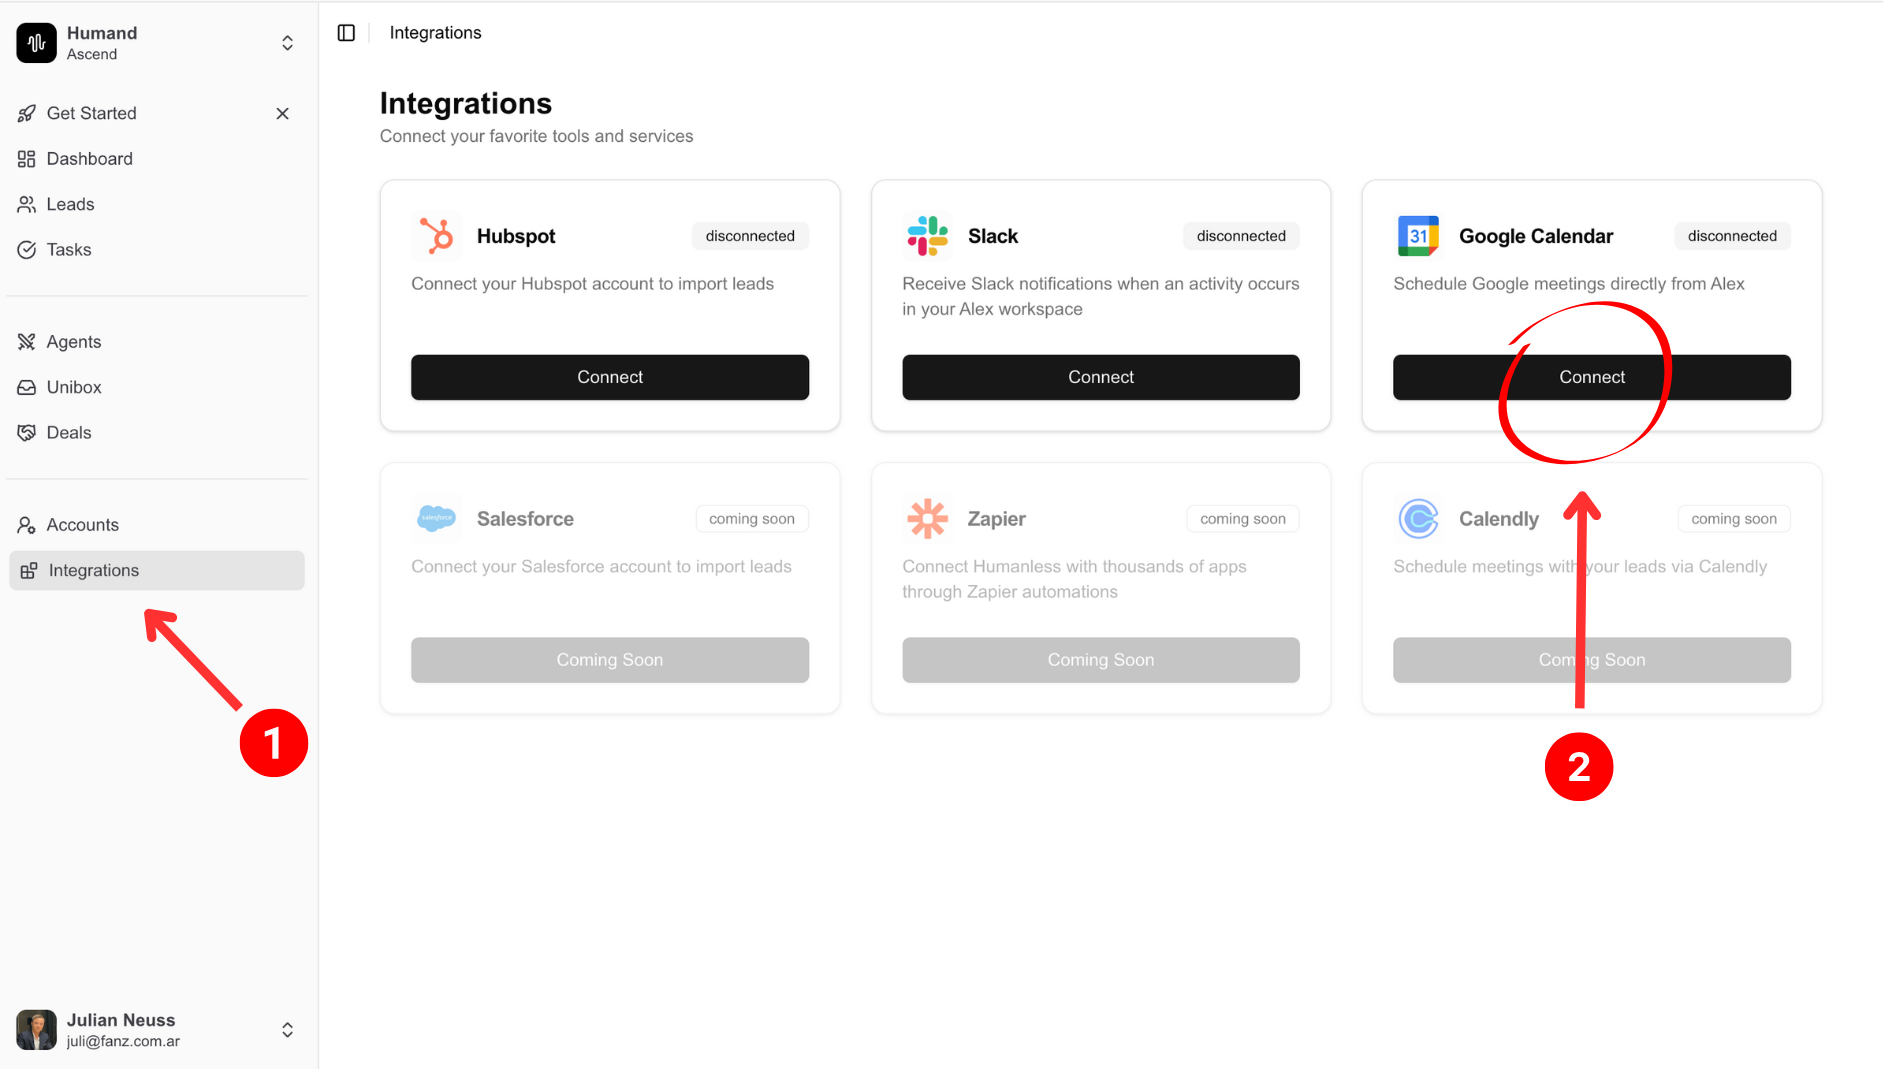Click Julian Neuss profile picture

36,1030
